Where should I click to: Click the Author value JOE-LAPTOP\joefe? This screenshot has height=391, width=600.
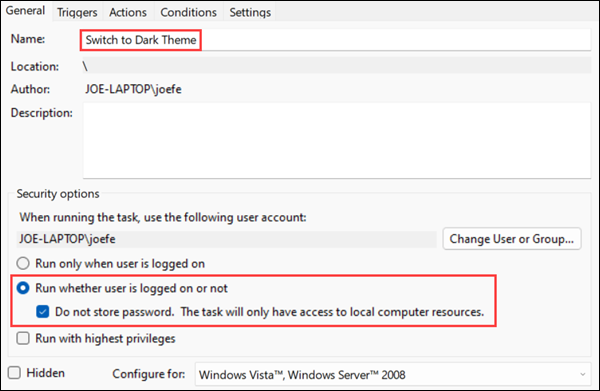[x=133, y=89]
